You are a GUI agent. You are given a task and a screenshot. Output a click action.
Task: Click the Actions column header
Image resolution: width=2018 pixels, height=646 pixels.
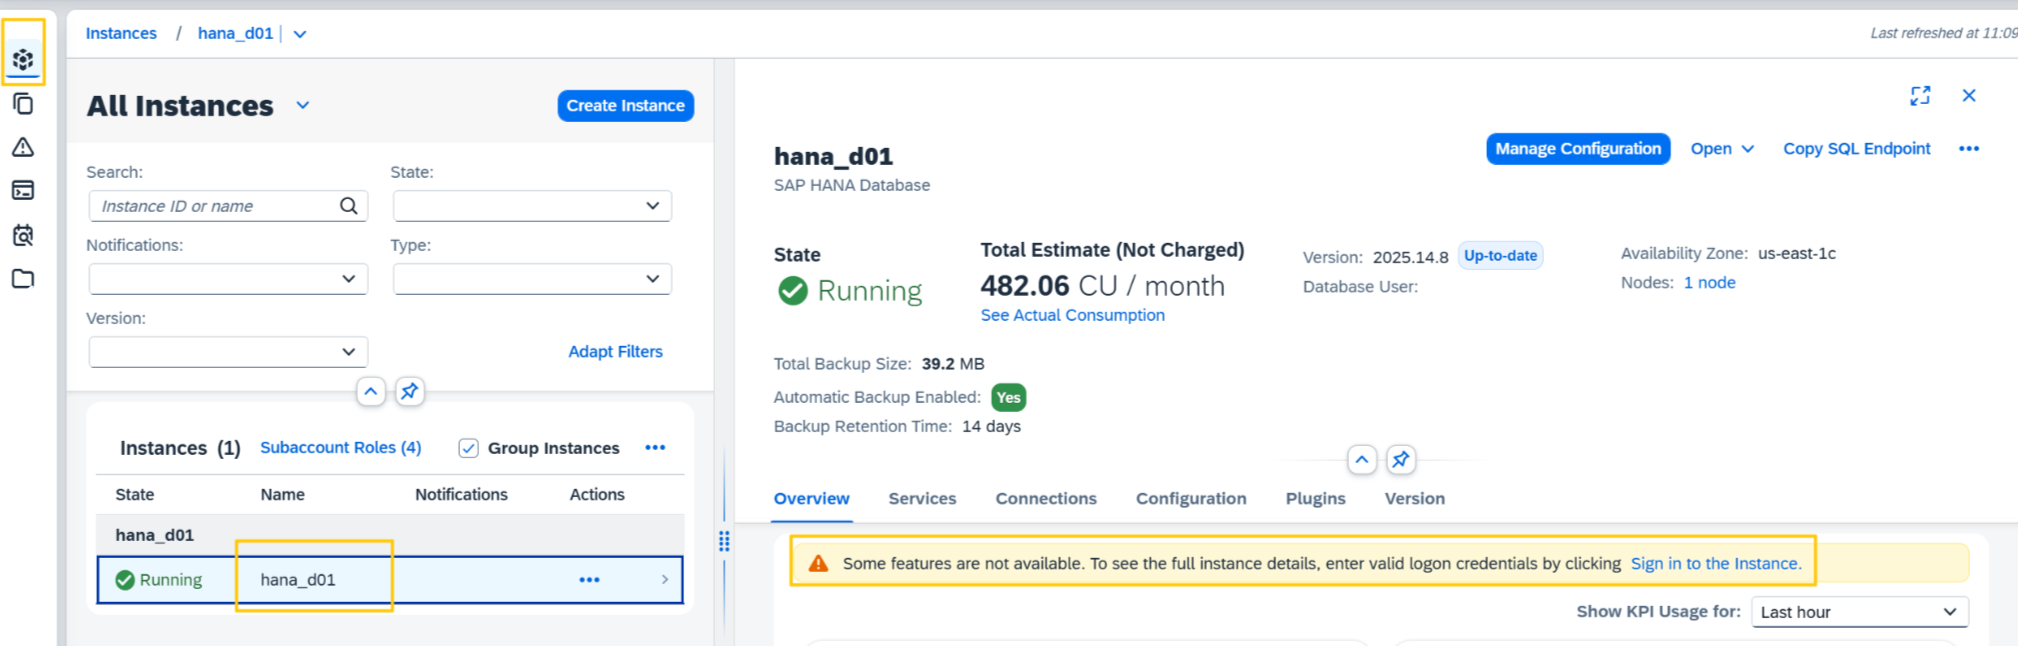597,495
